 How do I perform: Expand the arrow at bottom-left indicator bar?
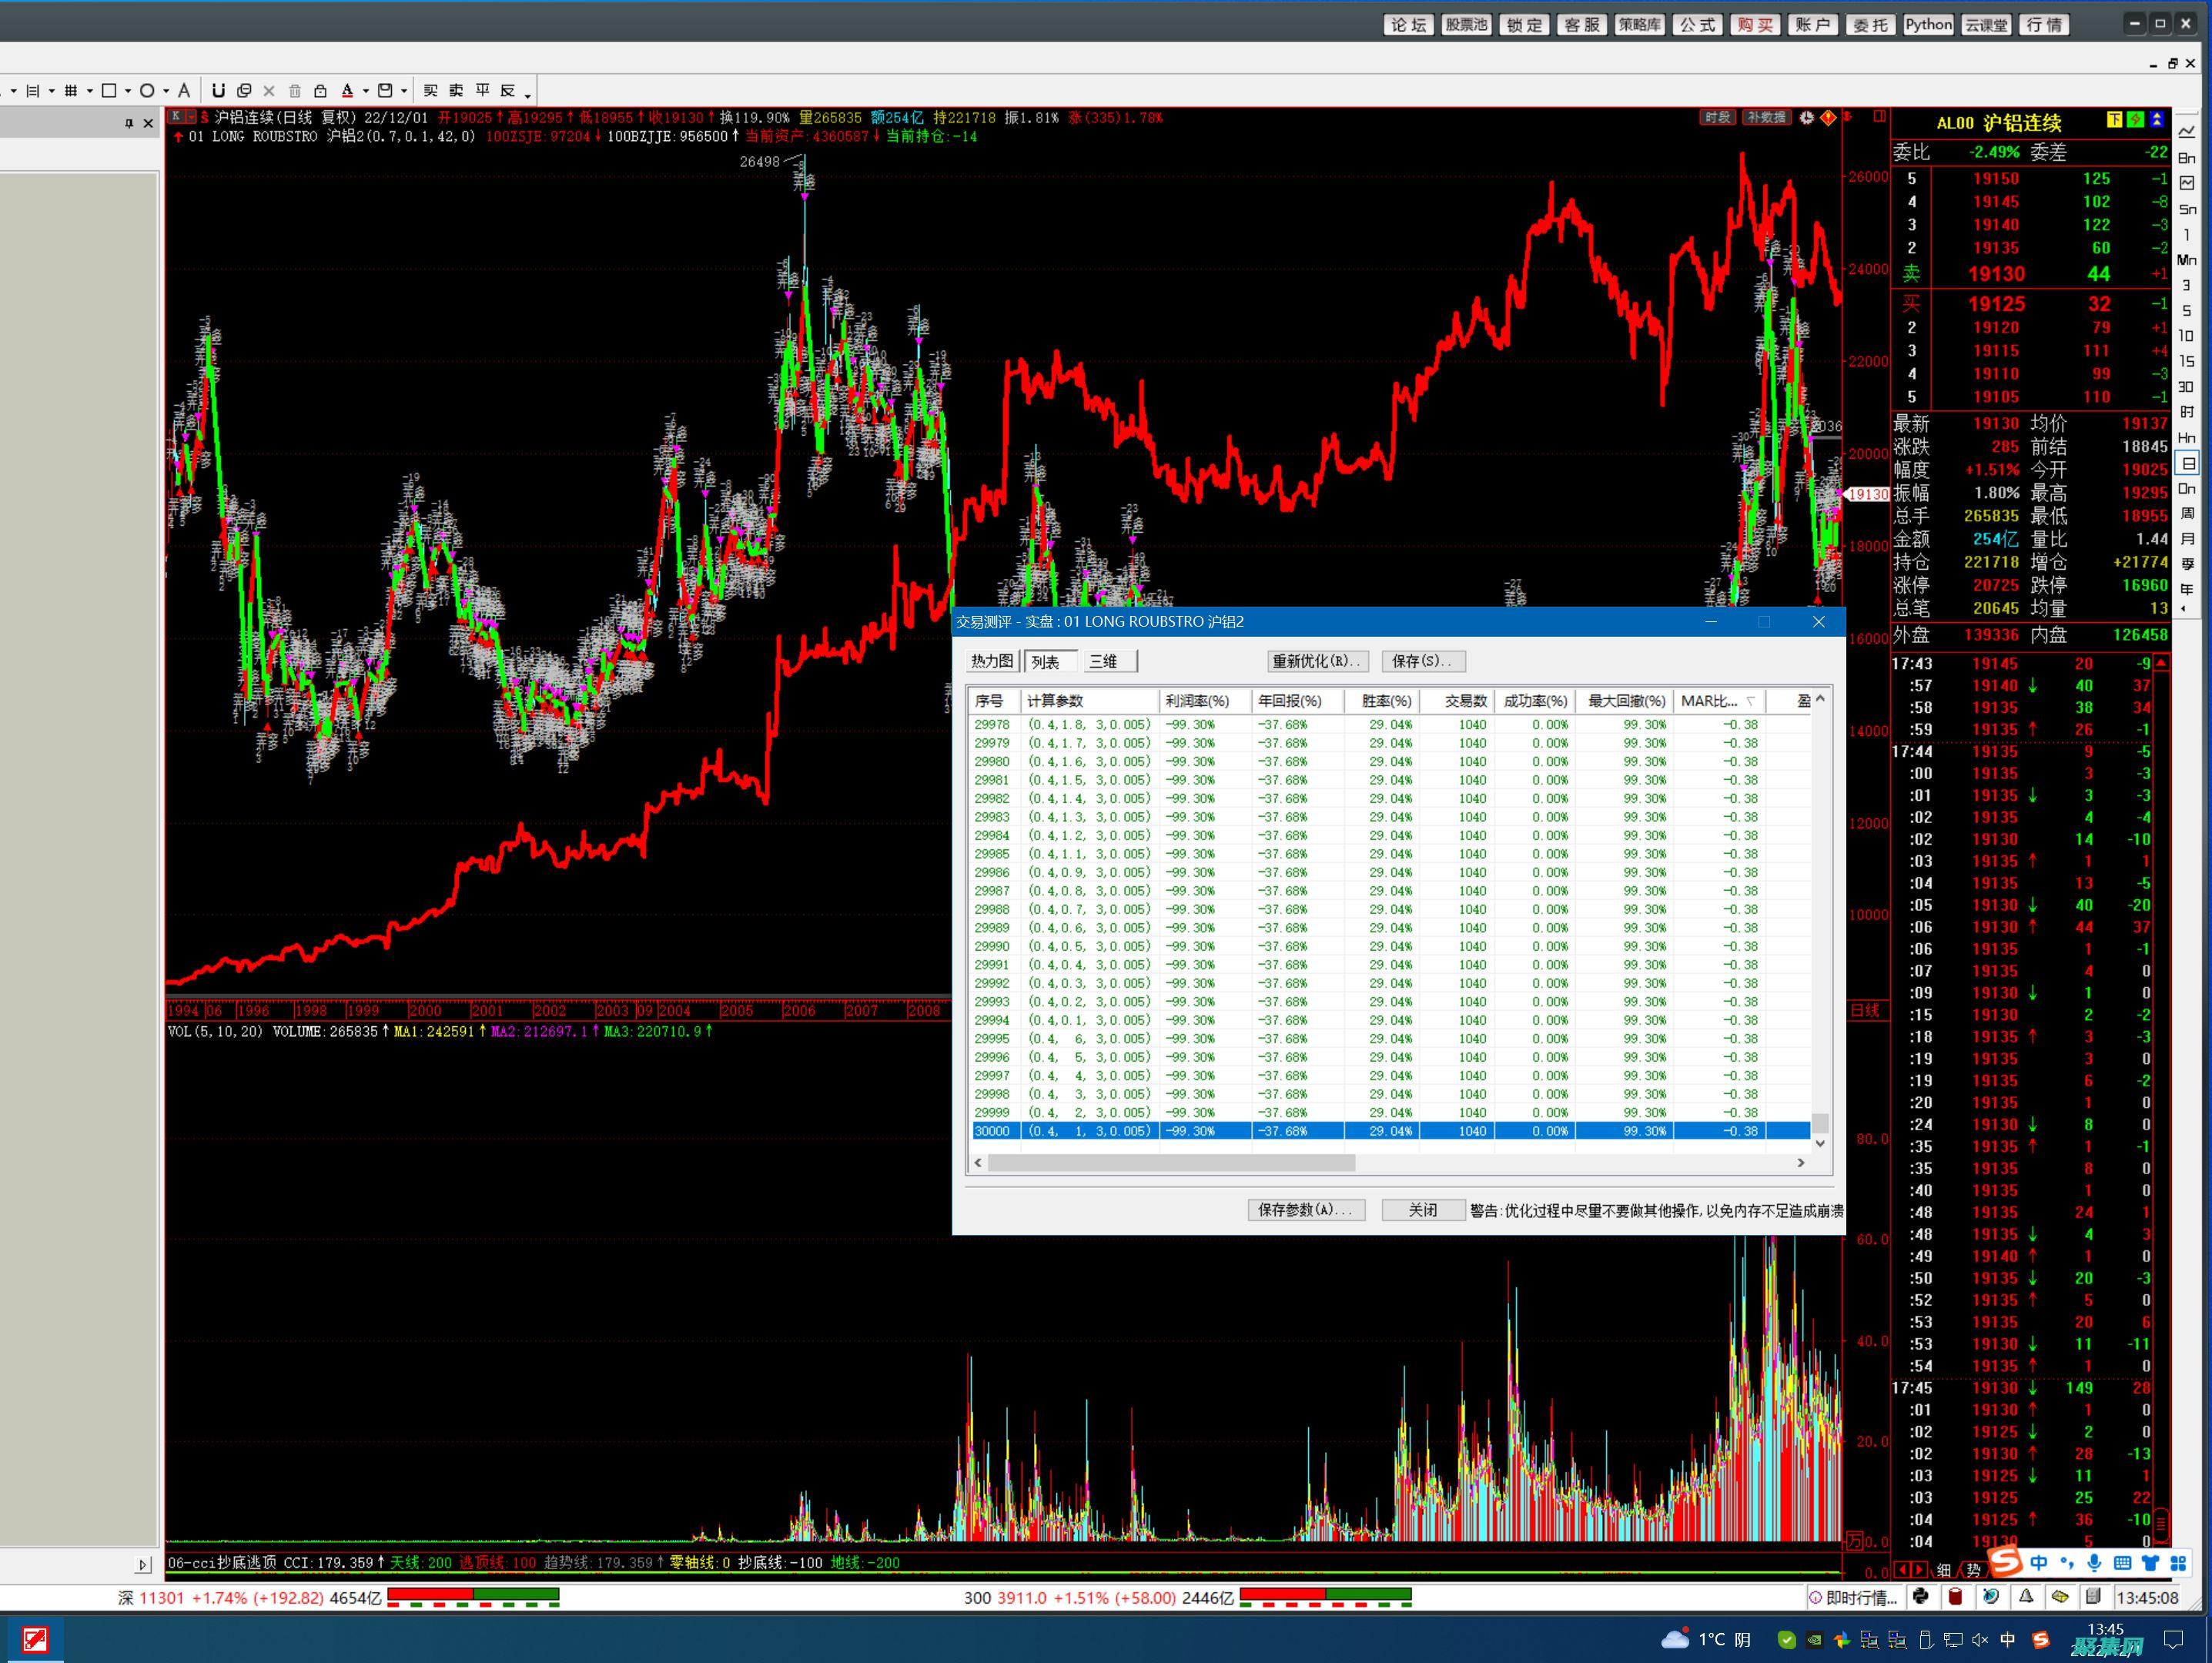[143, 1564]
